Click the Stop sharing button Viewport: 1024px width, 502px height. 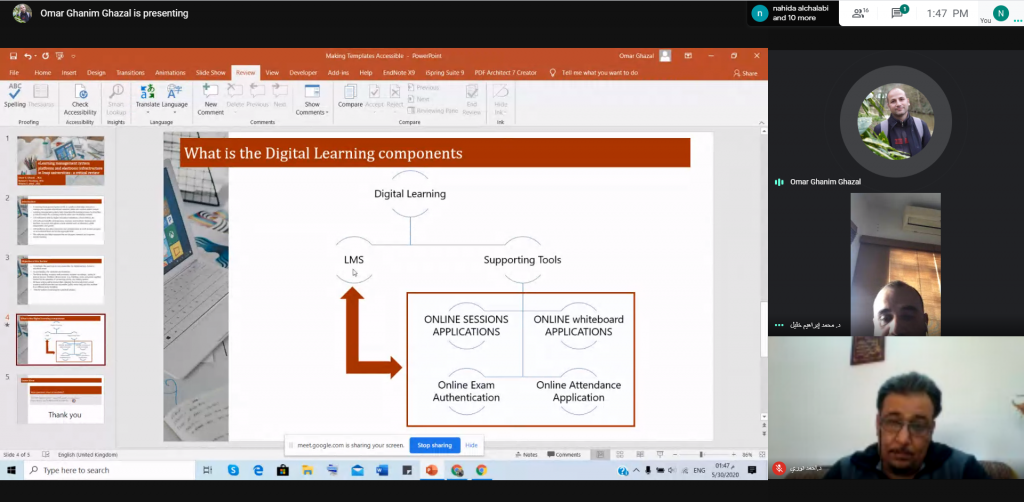434,445
